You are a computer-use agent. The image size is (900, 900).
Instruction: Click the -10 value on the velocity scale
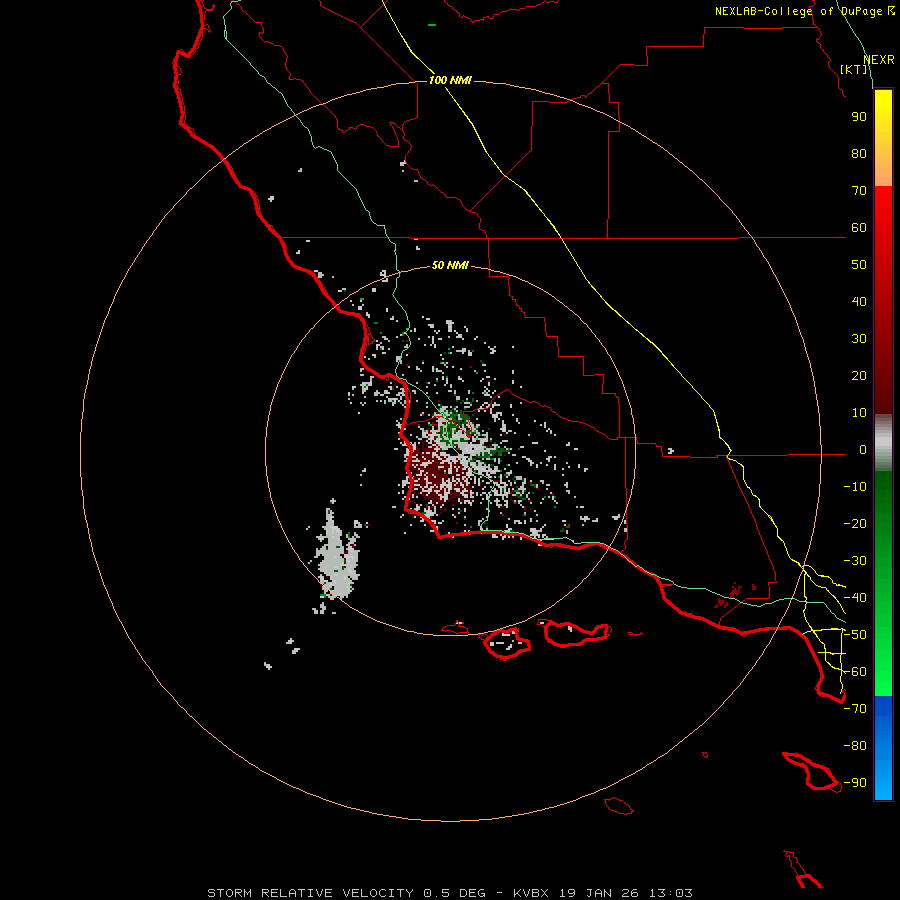855,487
